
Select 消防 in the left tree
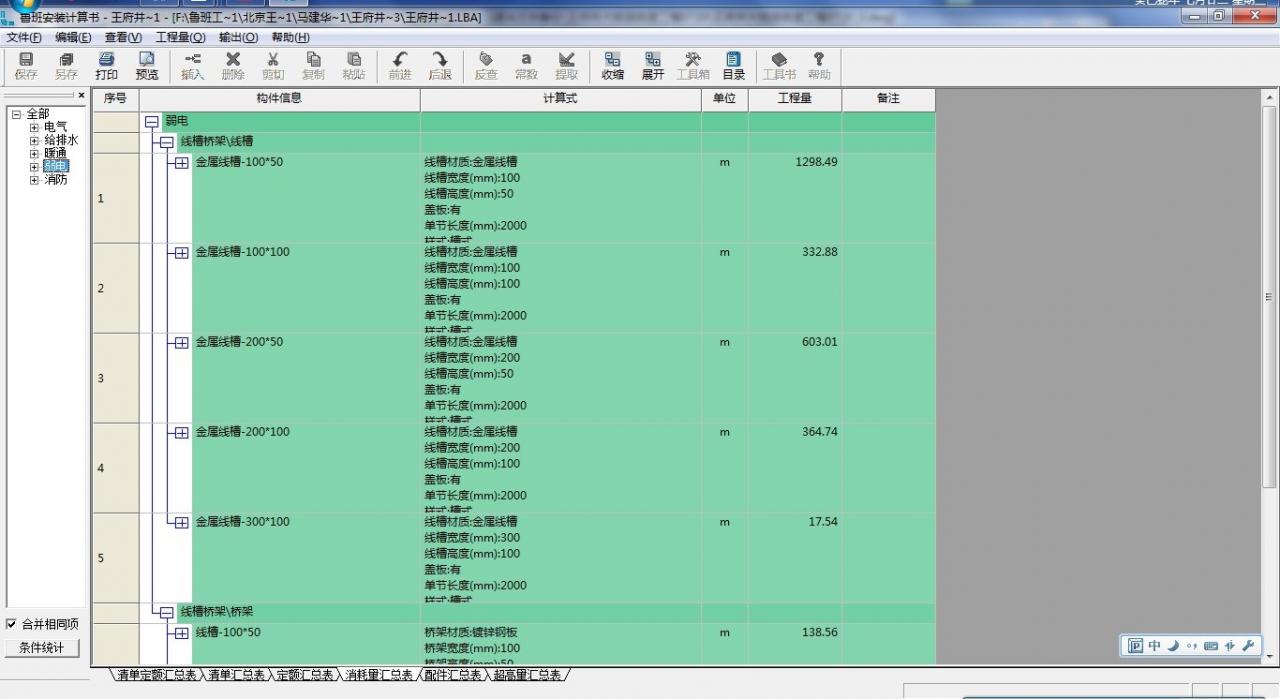56,180
